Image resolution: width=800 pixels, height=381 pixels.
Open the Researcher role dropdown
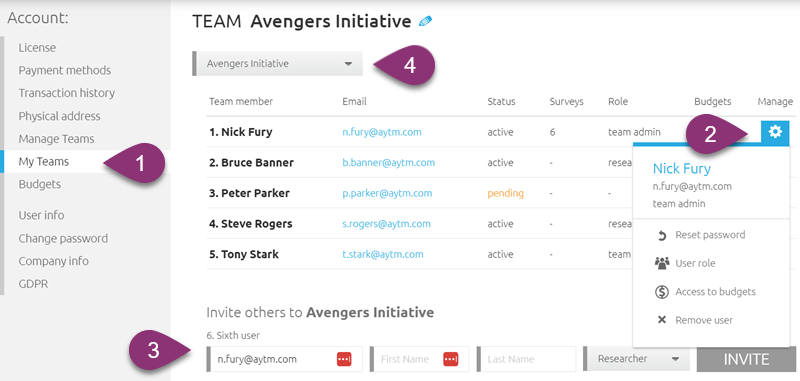click(x=637, y=359)
